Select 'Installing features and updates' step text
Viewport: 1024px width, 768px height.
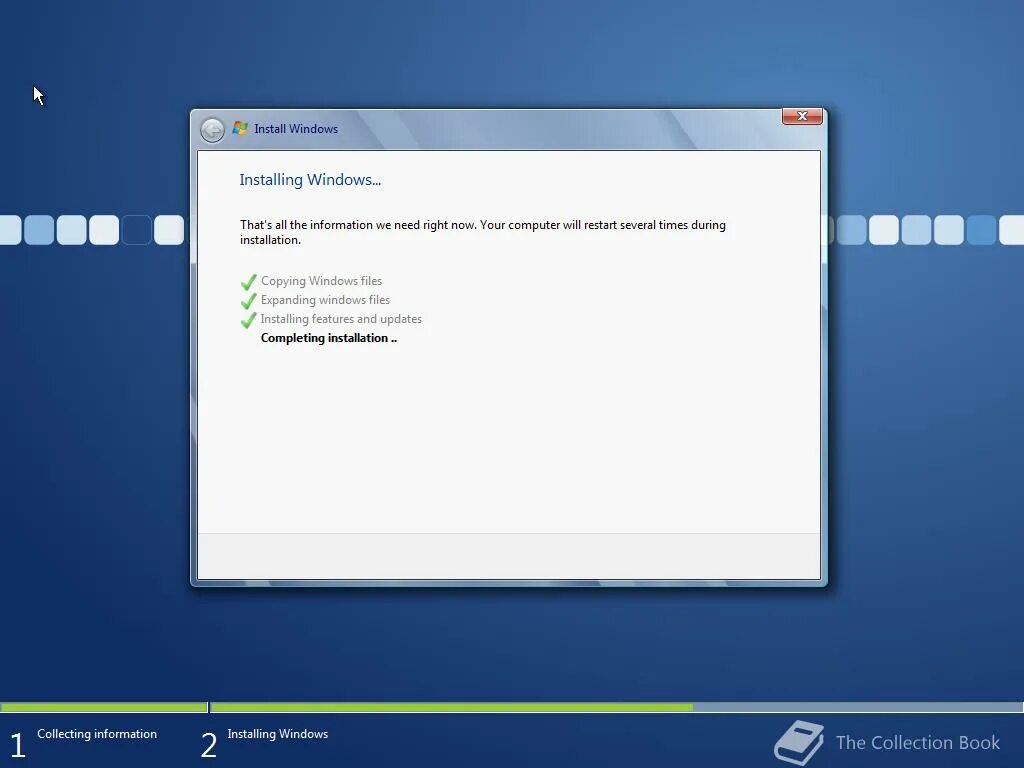point(341,319)
